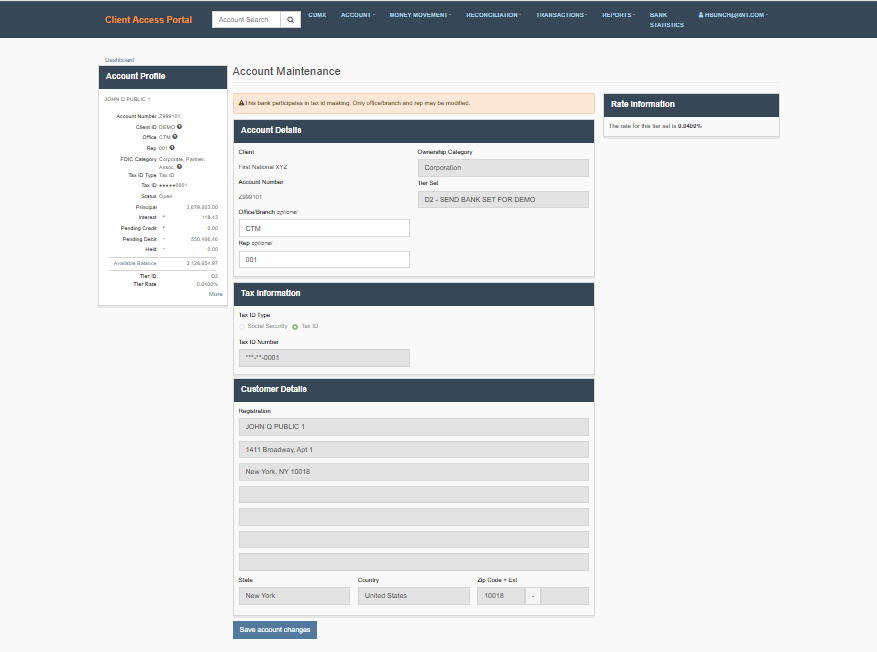Open the help icon next to Rep 001
The image size is (877, 652).
click(x=172, y=148)
